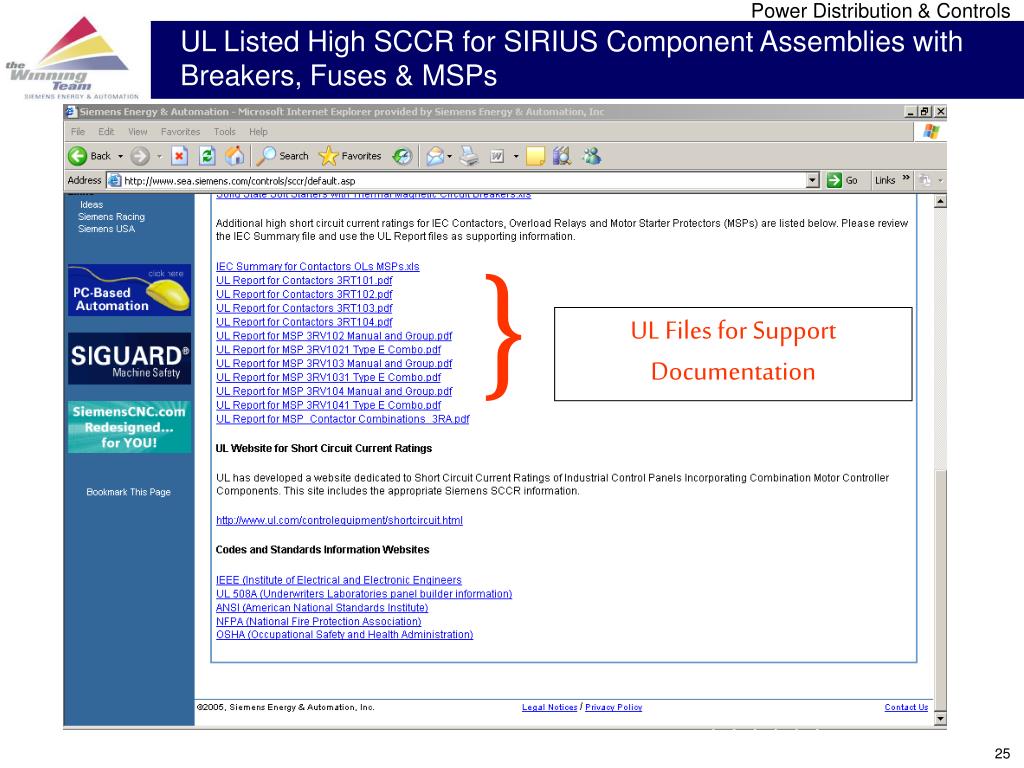
Task: Click Bookmark This Page in sidebar
Action: tap(129, 492)
